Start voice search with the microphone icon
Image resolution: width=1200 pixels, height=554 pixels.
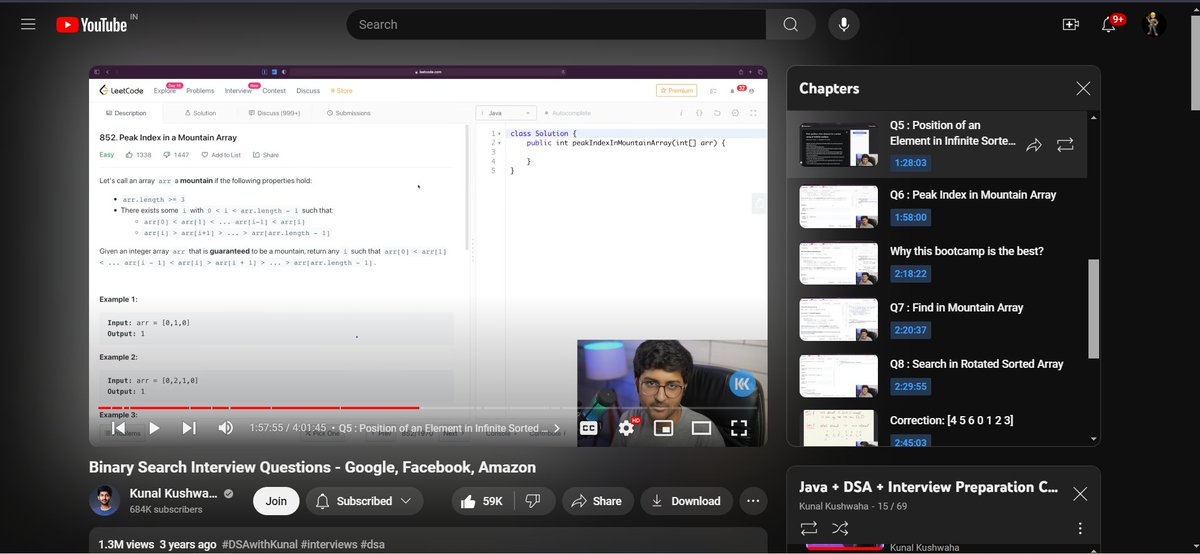click(844, 24)
